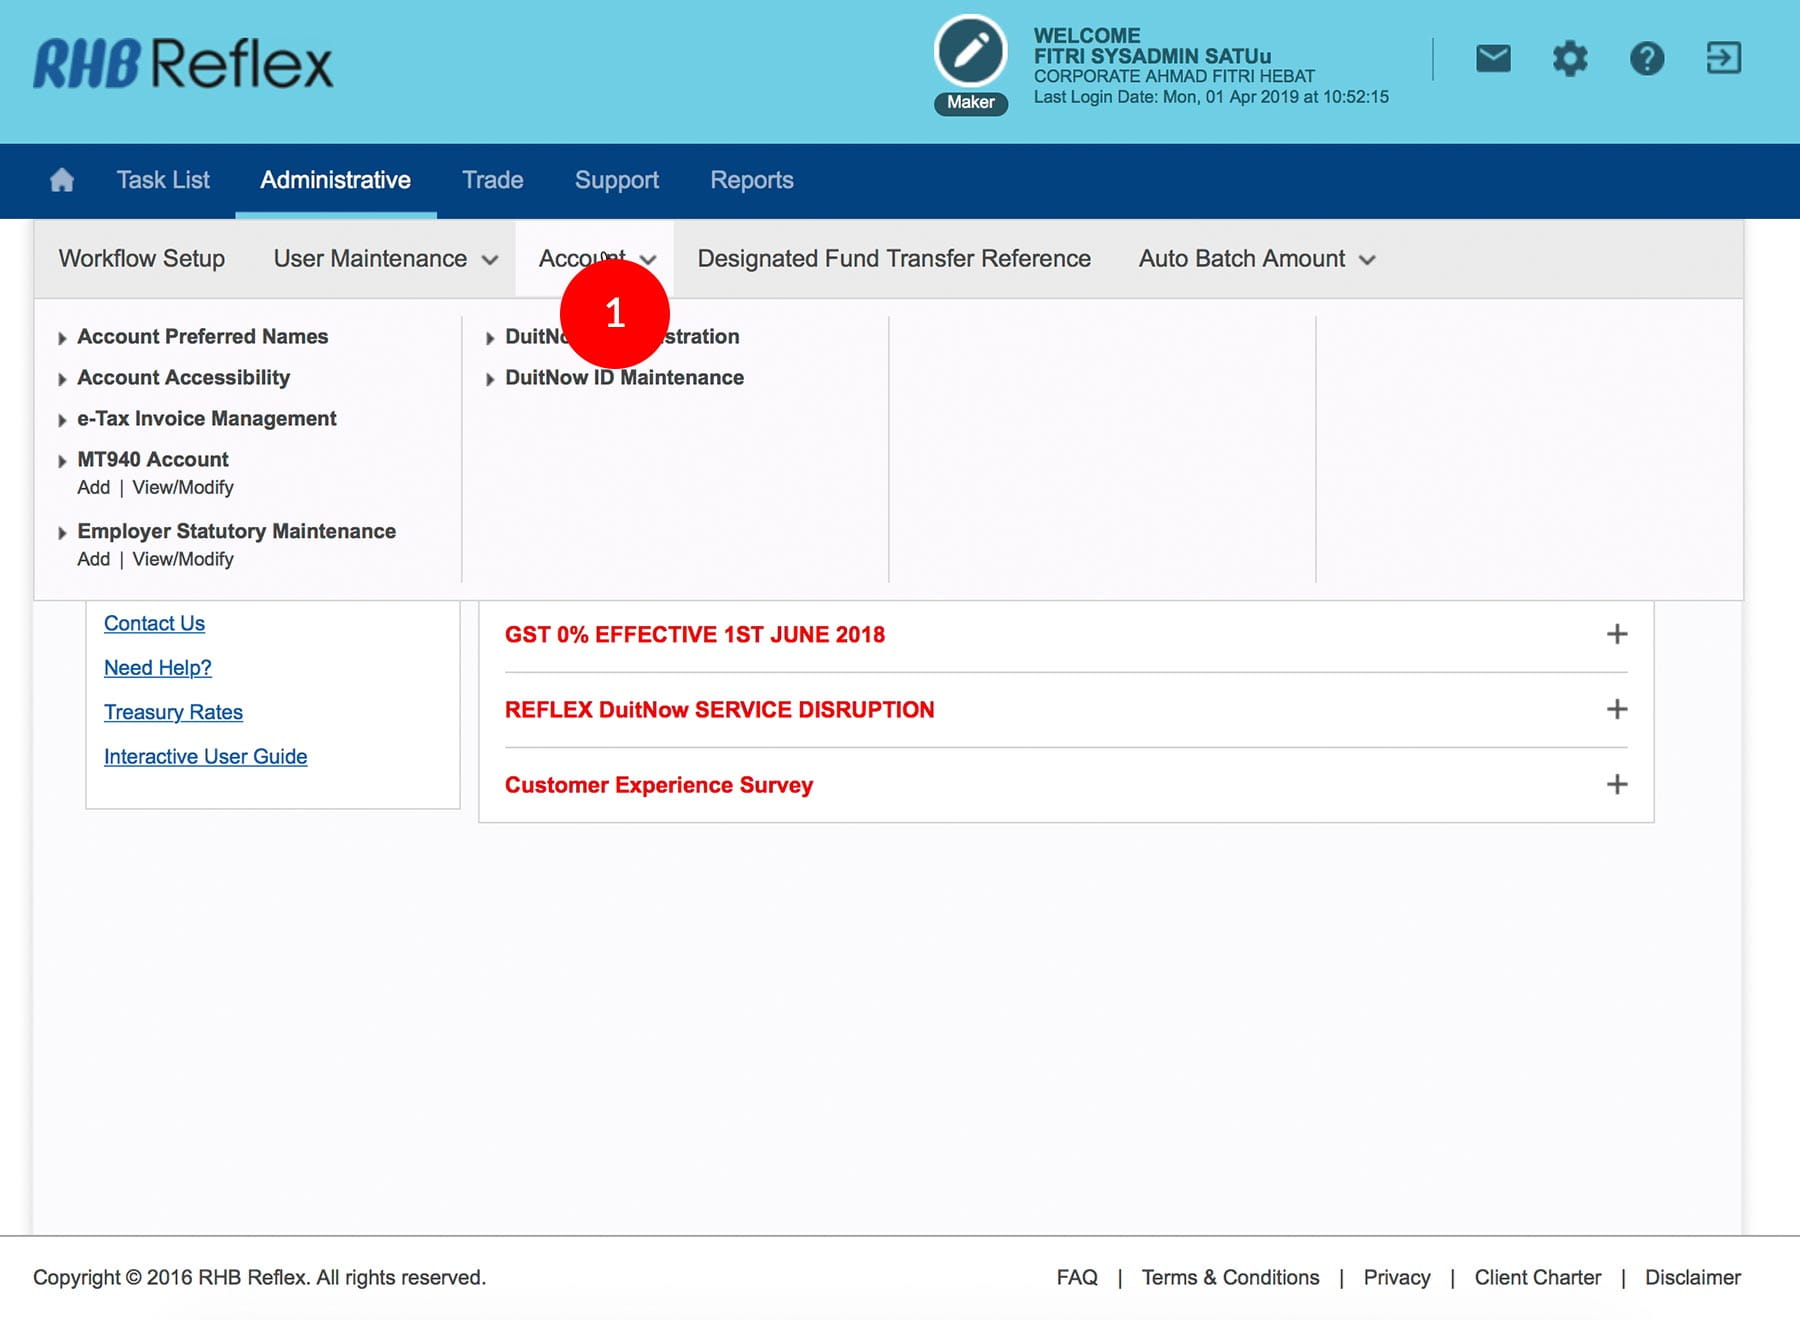Click View/Modify under Employer Statutory Maintenance
The width and height of the screenshot is (1800, 1320).
coord(183,560)
